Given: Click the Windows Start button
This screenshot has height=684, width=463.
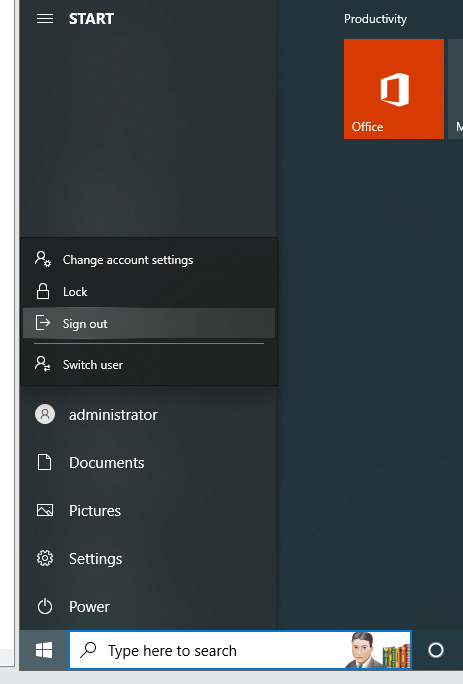Looking at the screenshot, I should 44,650.
